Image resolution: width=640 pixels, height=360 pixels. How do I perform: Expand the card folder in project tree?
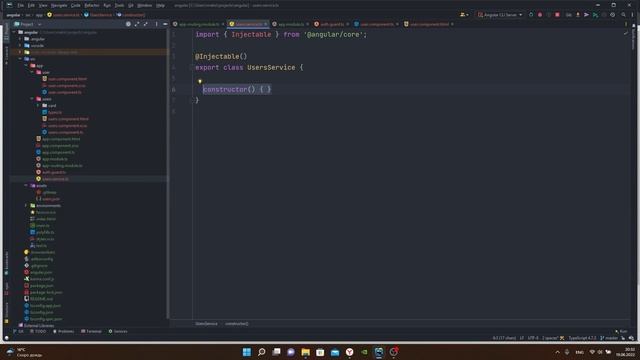[x=38, y=105]
